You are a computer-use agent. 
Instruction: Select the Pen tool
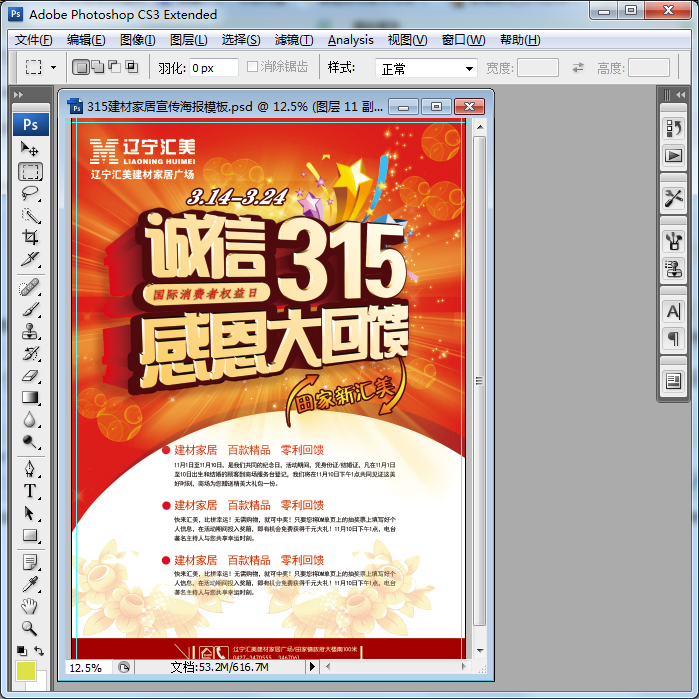point(30,469)
